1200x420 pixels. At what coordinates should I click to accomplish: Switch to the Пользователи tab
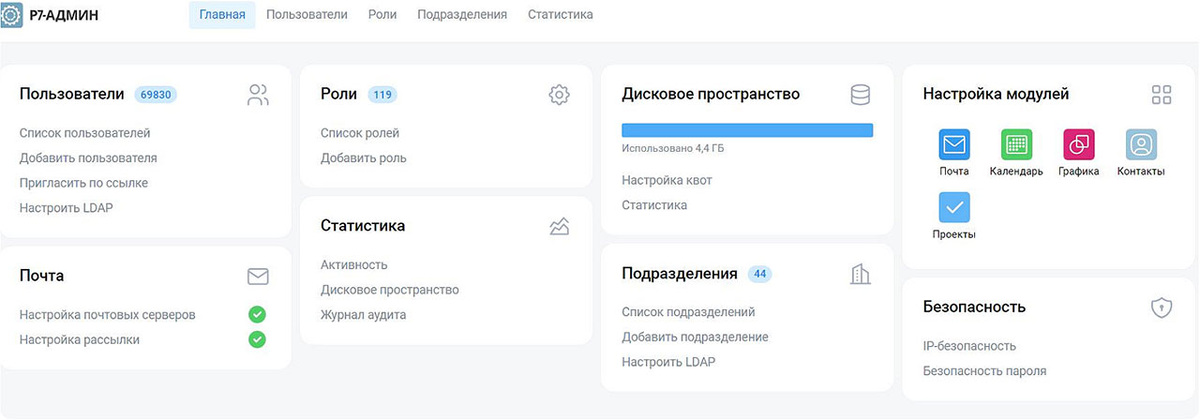pos(307,15)
